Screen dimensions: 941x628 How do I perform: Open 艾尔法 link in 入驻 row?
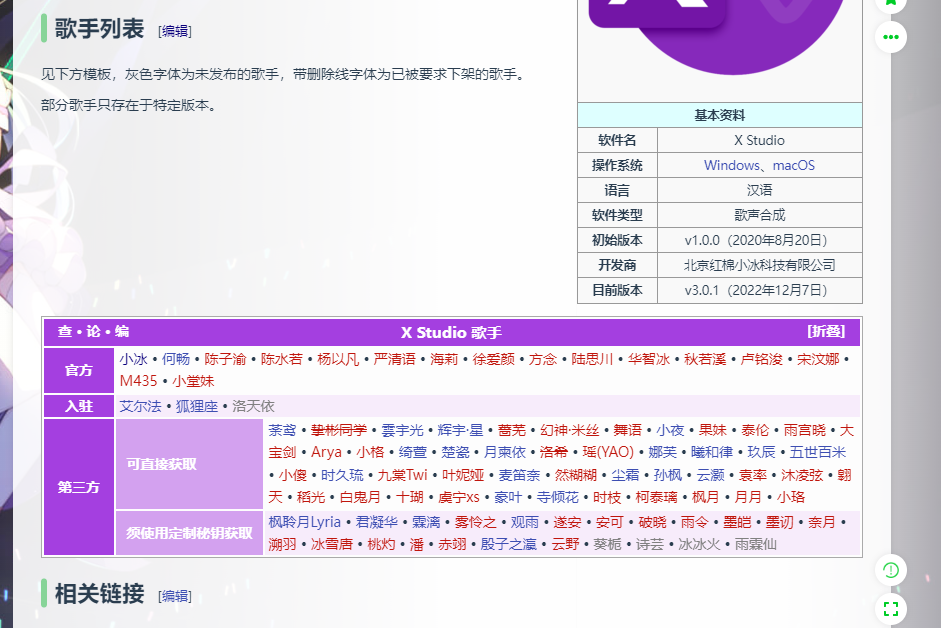(140, 406)
